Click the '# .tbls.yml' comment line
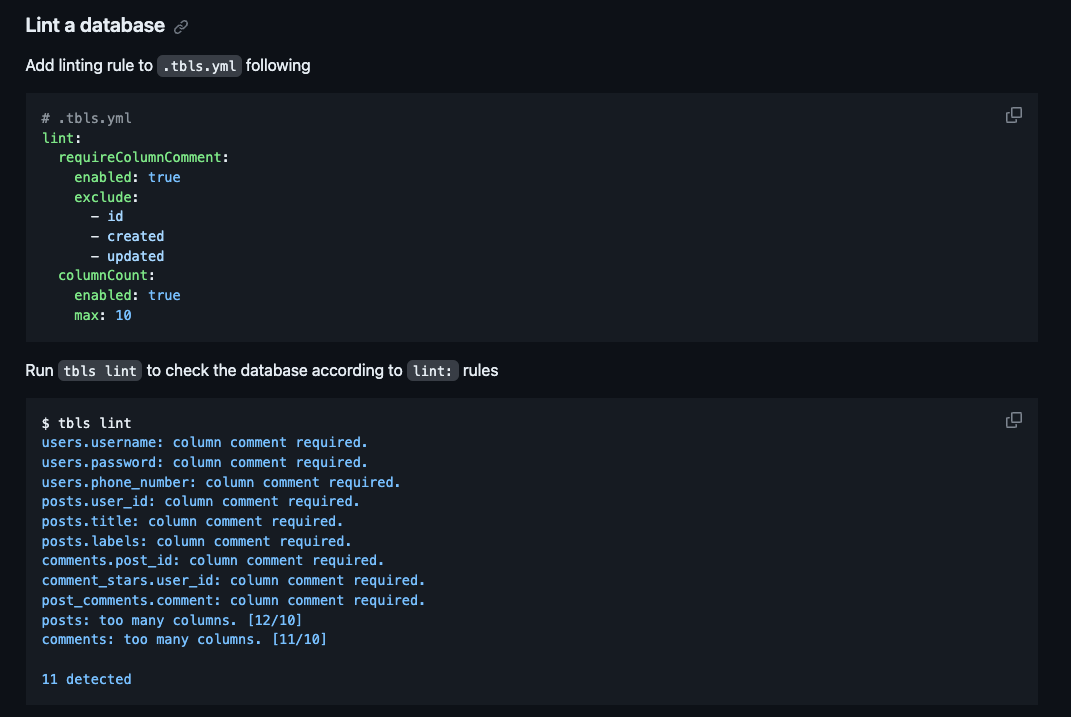This screenshot has height=717, width=1071. [87, 118]
